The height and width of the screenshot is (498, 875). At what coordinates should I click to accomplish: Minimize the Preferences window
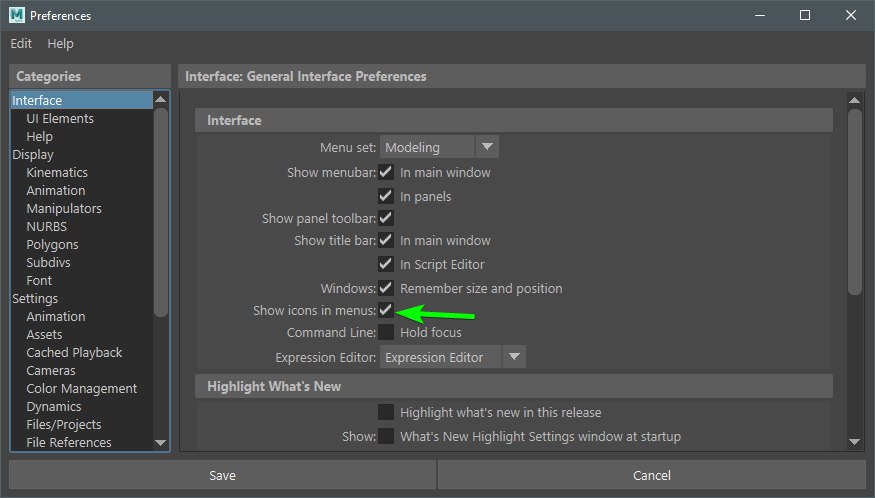pos(759,15)
